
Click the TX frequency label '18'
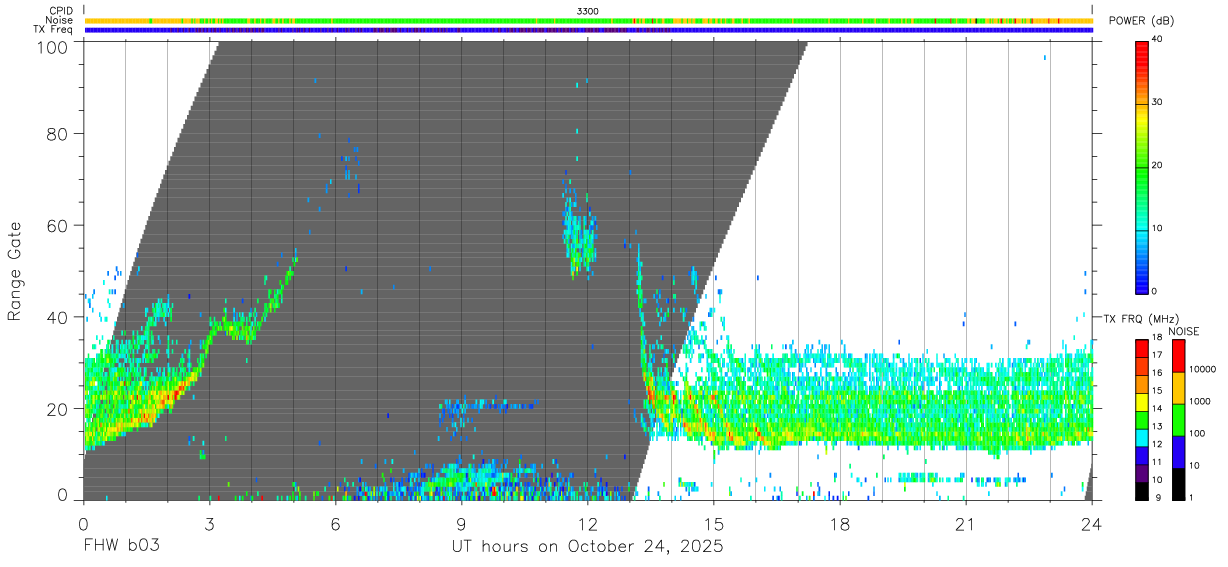click(x=1158, y=339)
